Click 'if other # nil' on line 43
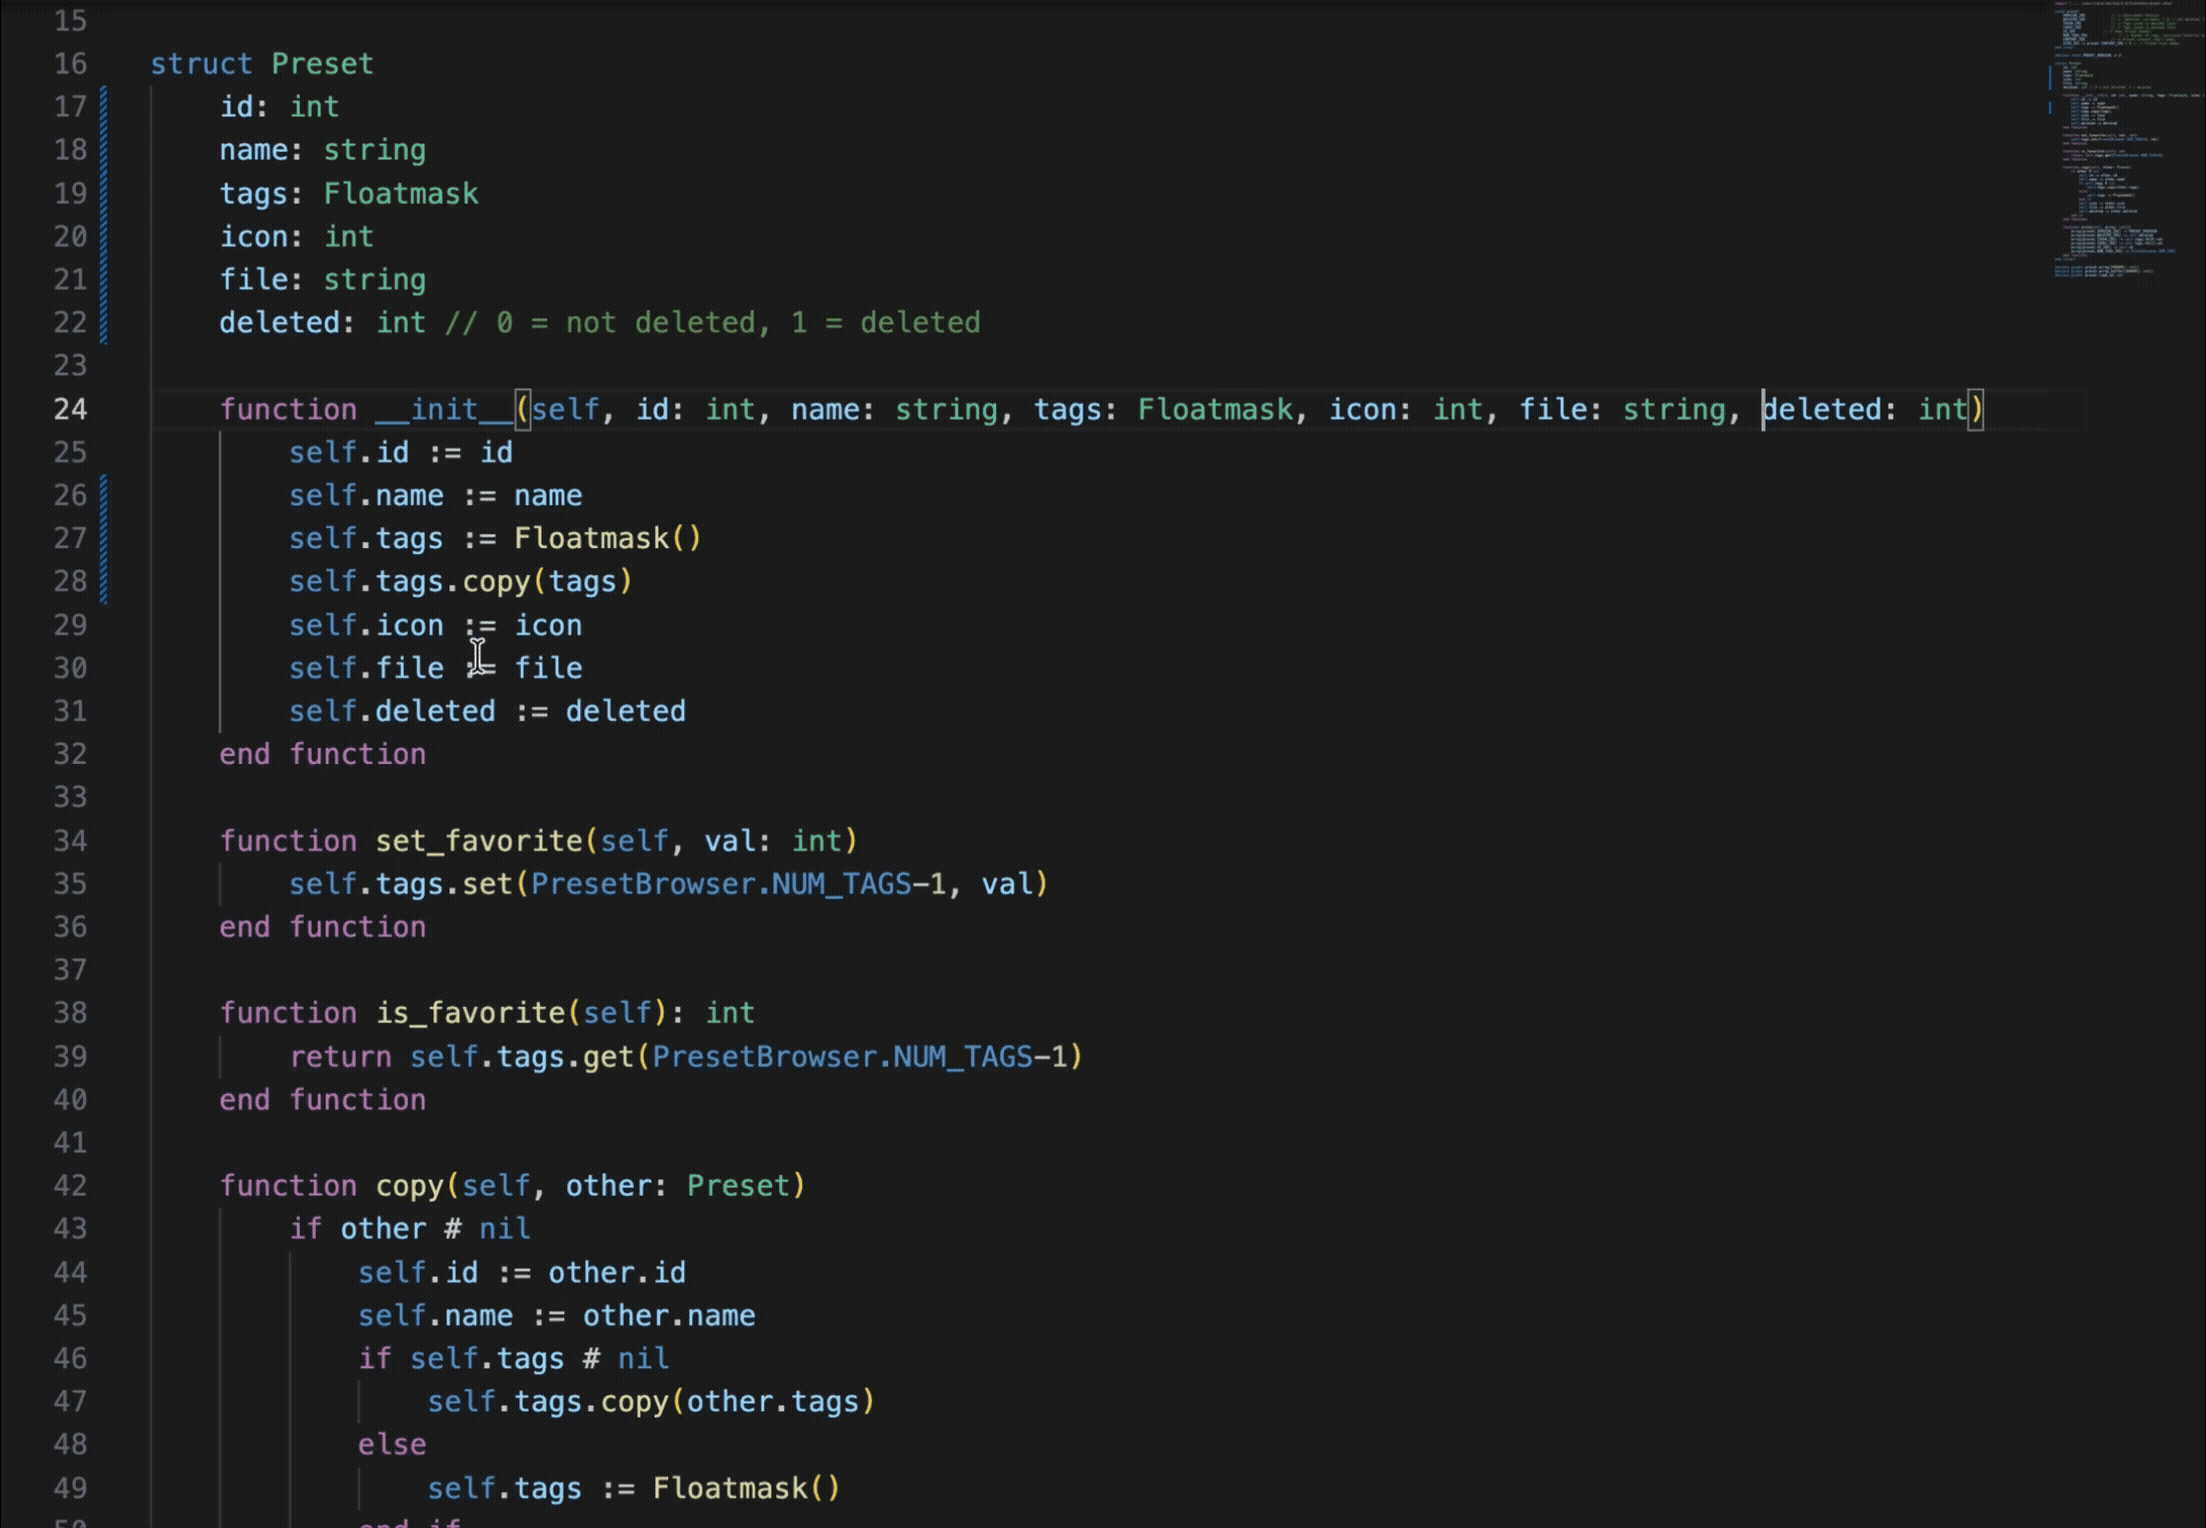This screenshot has height=1528, width=2206. pyautogui.click(x=410, y=1229)
